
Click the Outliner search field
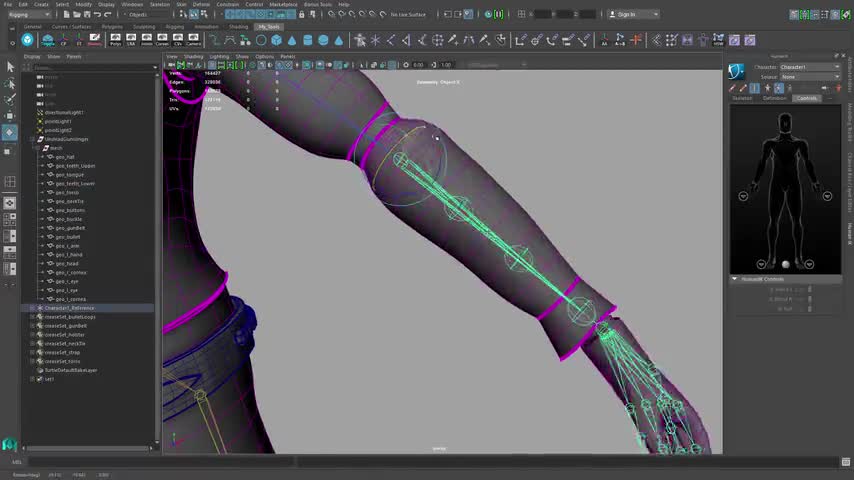coord(90,67)
